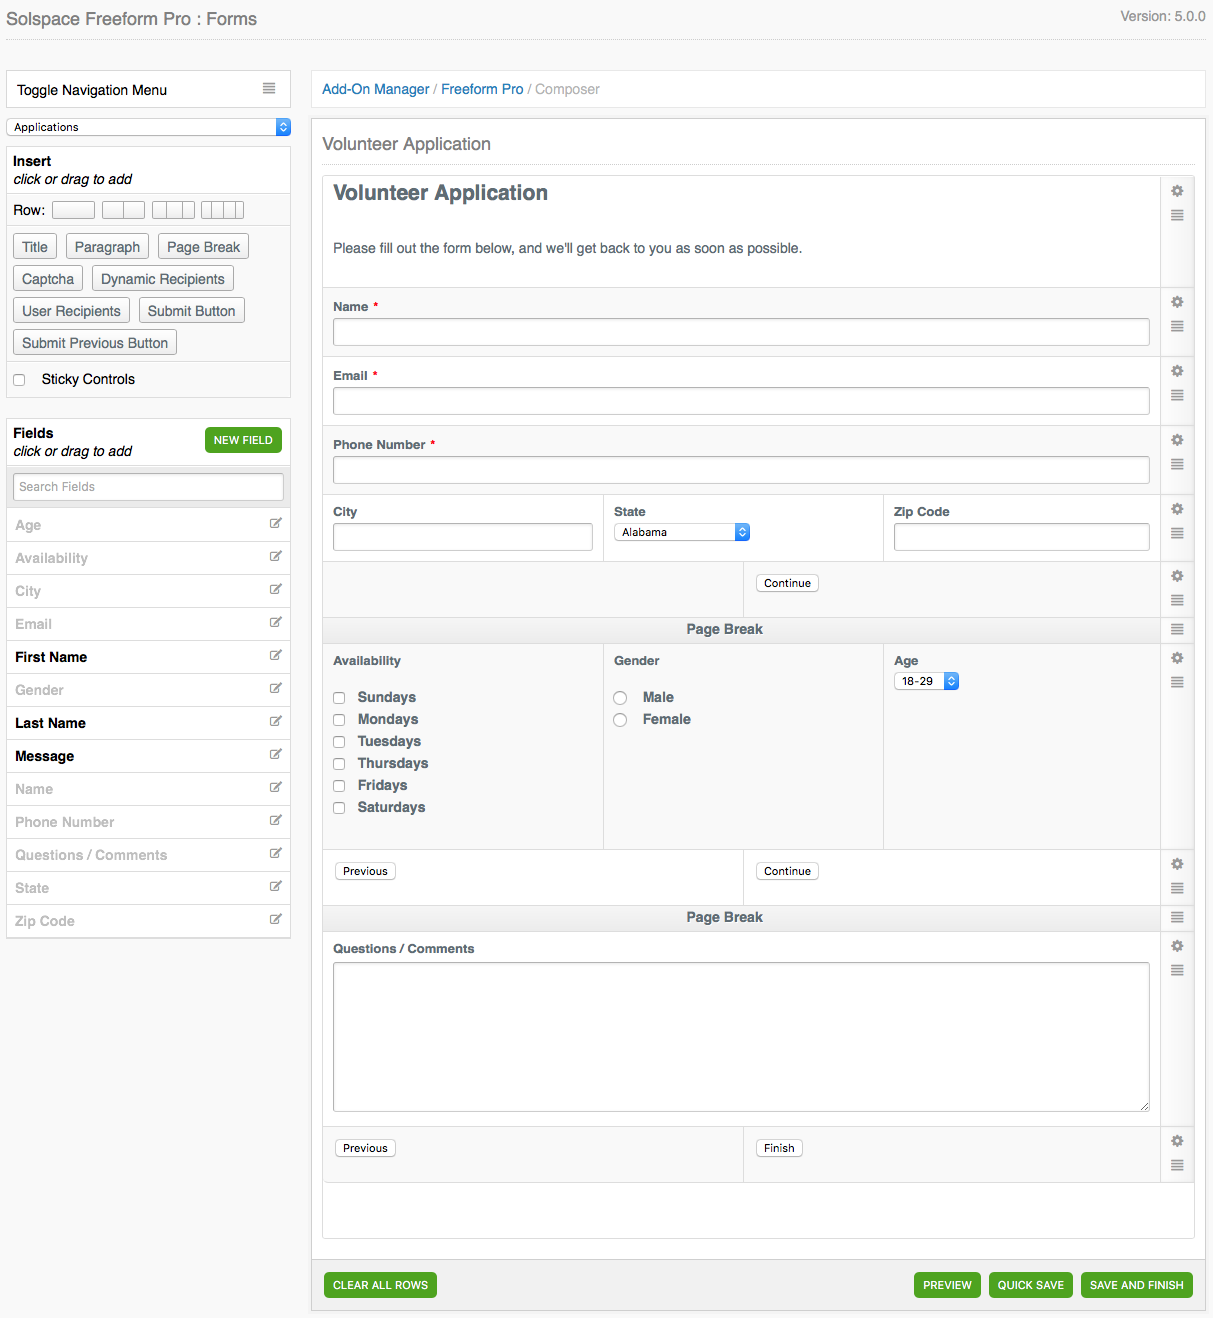
Task: Navigate to Add-On Manager breadcrumb
Action: tap(375, 89)
